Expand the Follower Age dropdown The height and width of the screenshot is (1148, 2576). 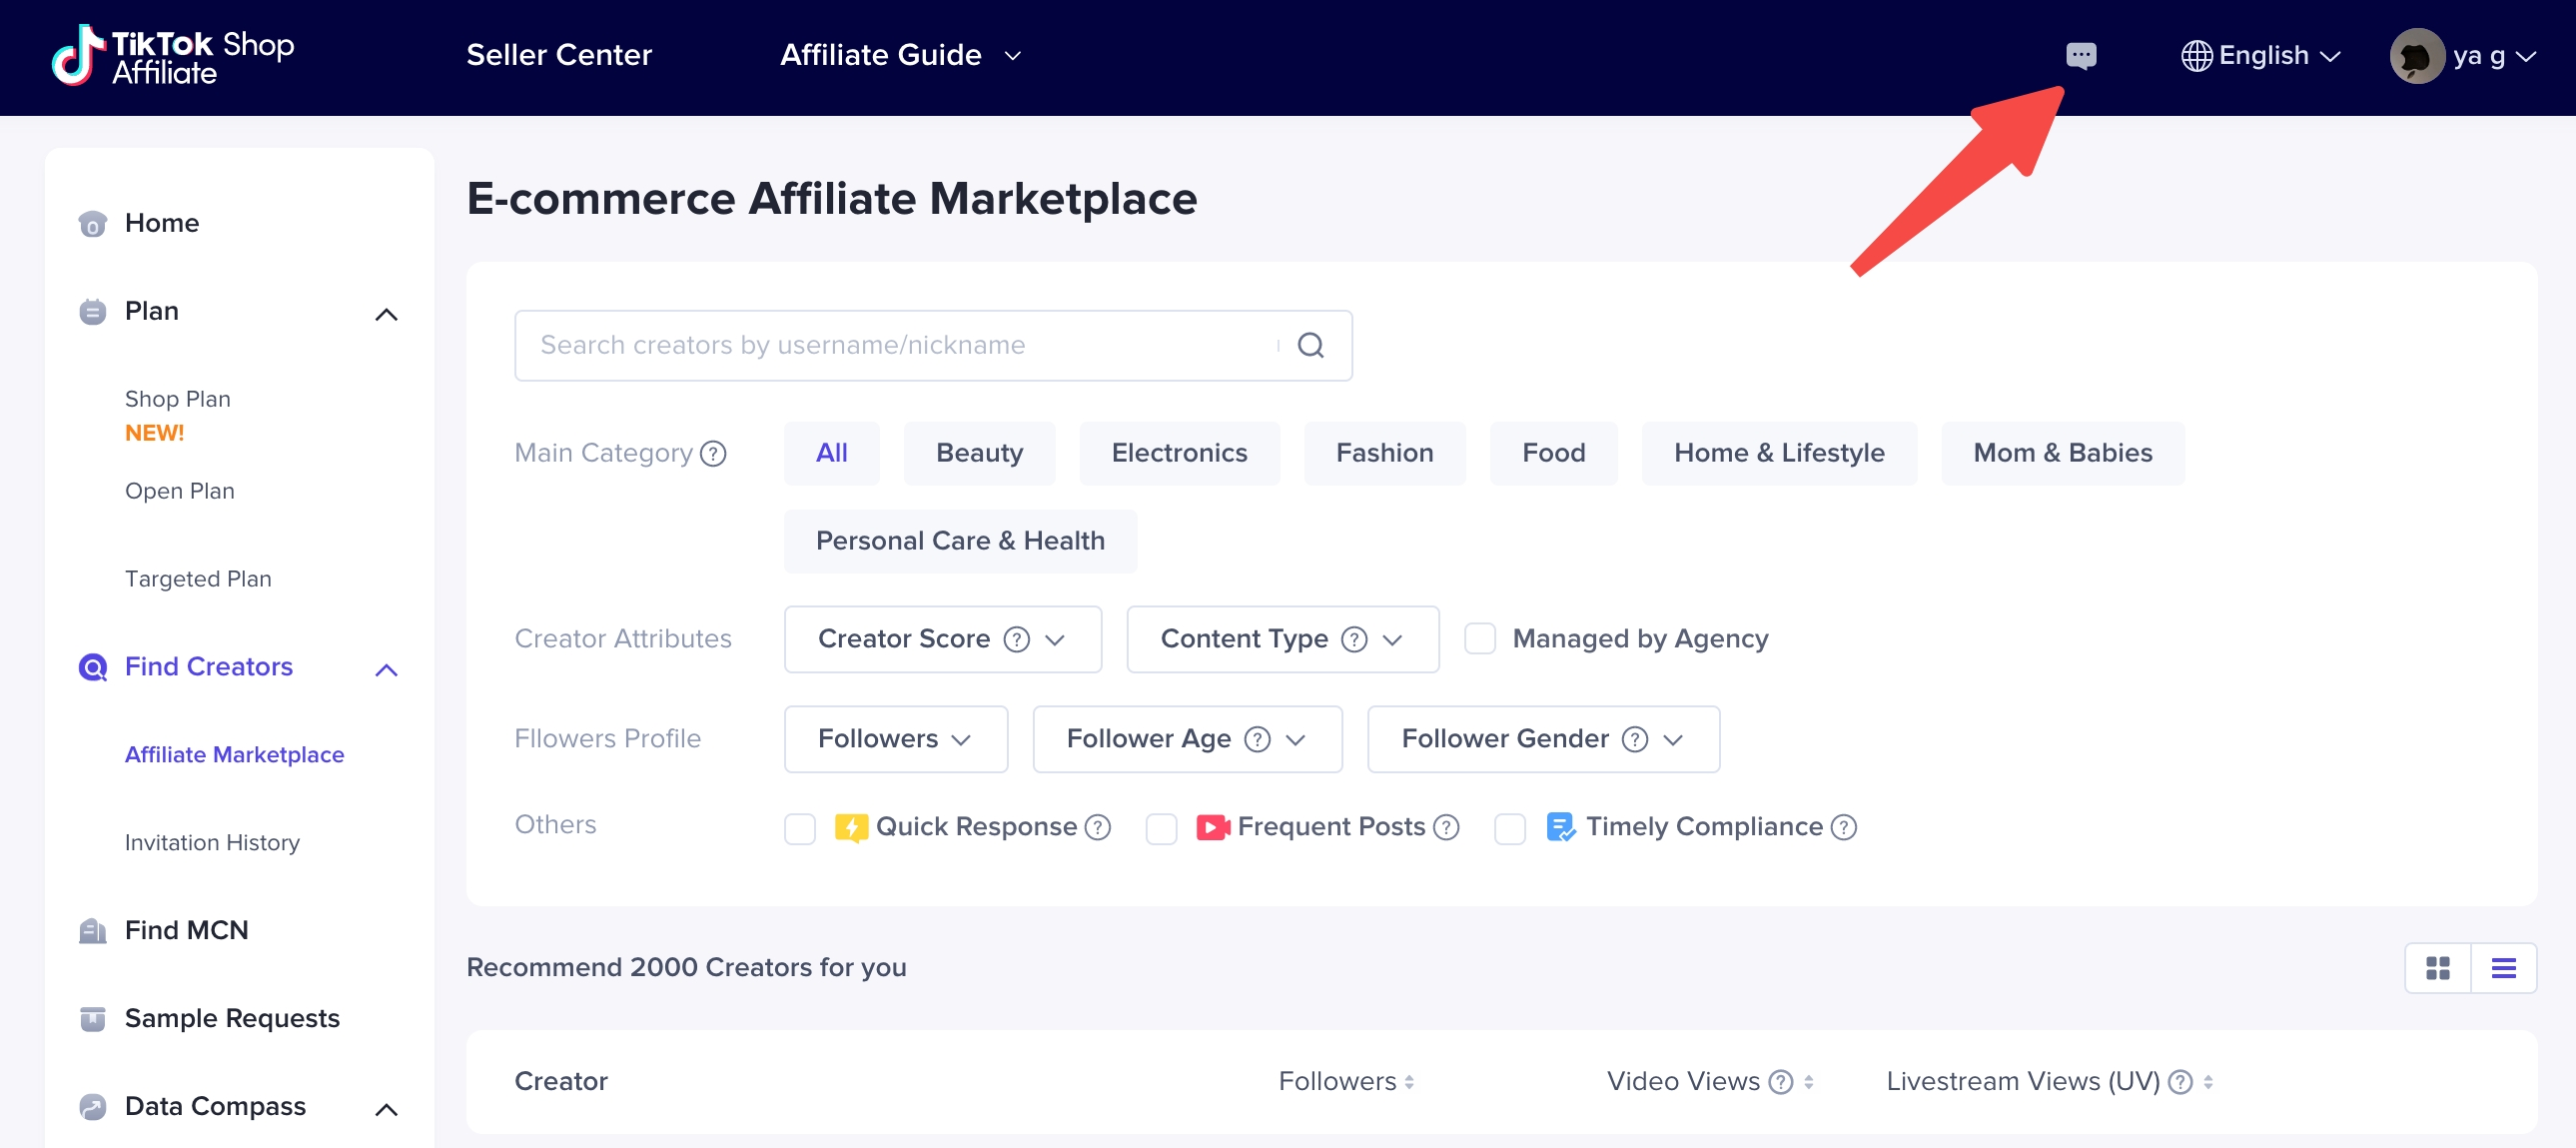[x=1186, y=739]
